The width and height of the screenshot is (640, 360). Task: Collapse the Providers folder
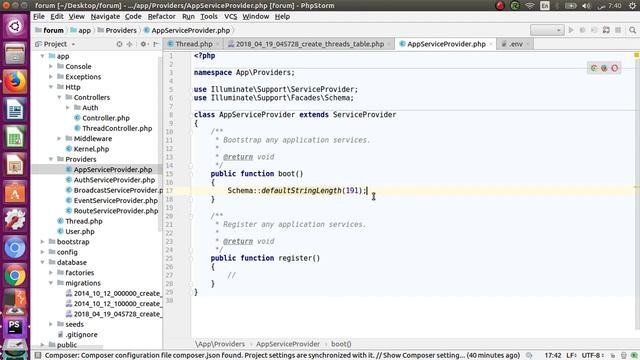pos(51,159)
